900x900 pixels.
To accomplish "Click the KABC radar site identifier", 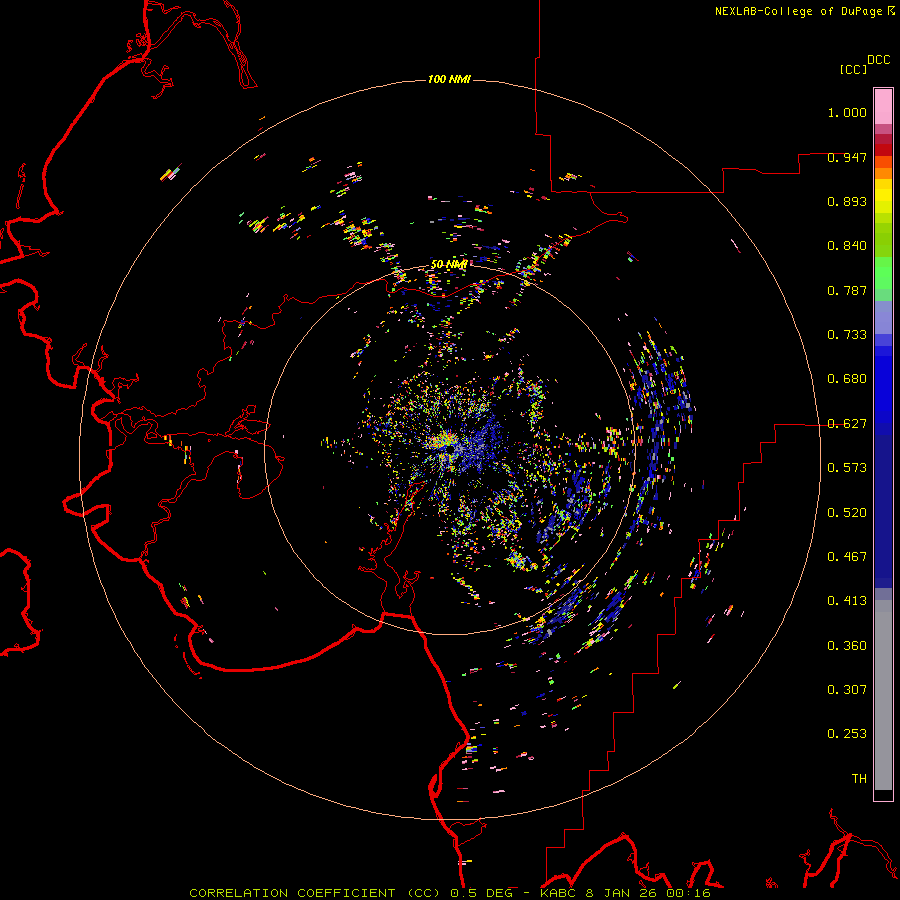I will pos(559,893).
